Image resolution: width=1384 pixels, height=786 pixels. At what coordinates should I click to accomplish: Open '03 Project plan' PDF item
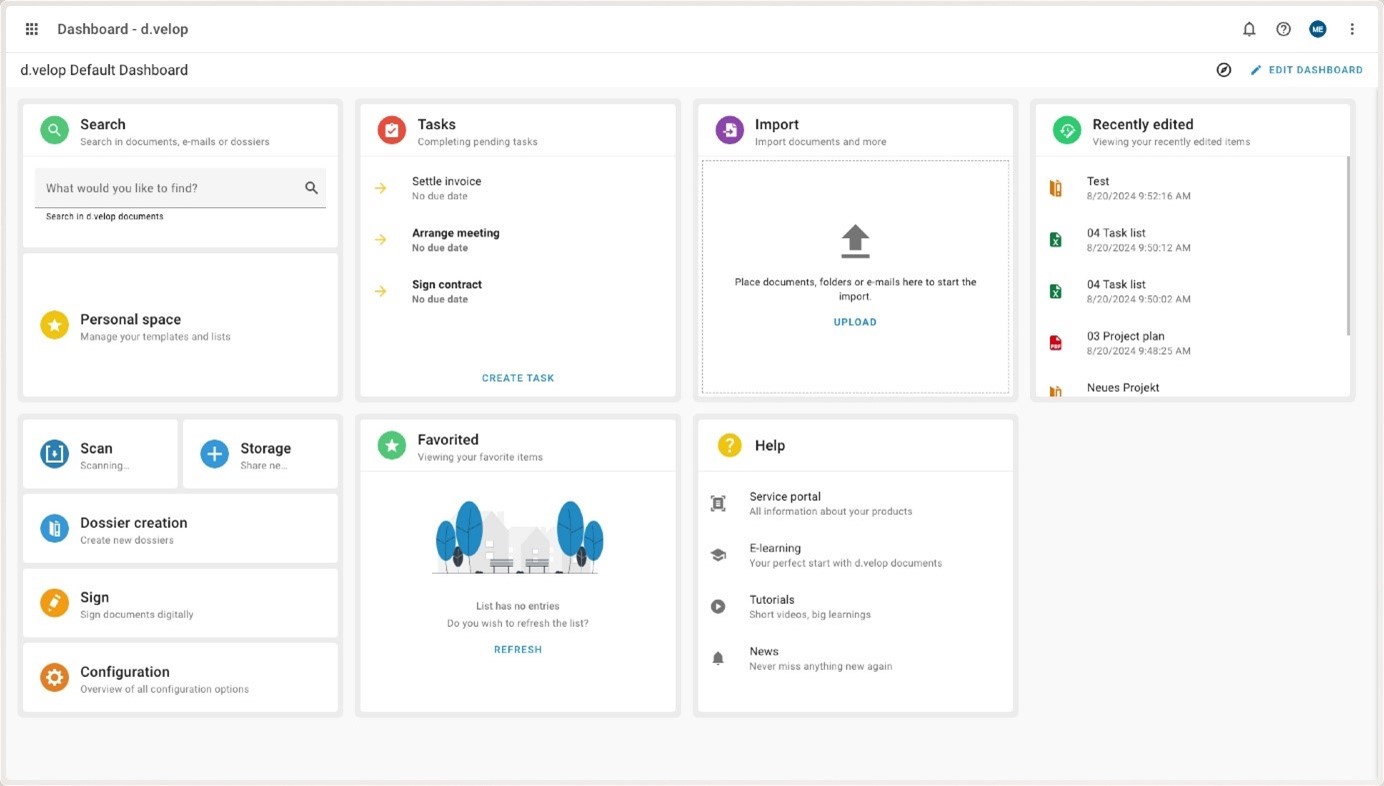pos(1125,342)
